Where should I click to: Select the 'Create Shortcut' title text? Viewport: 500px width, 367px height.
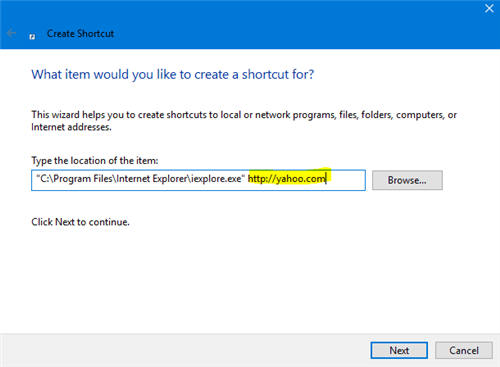pos(80,34)
